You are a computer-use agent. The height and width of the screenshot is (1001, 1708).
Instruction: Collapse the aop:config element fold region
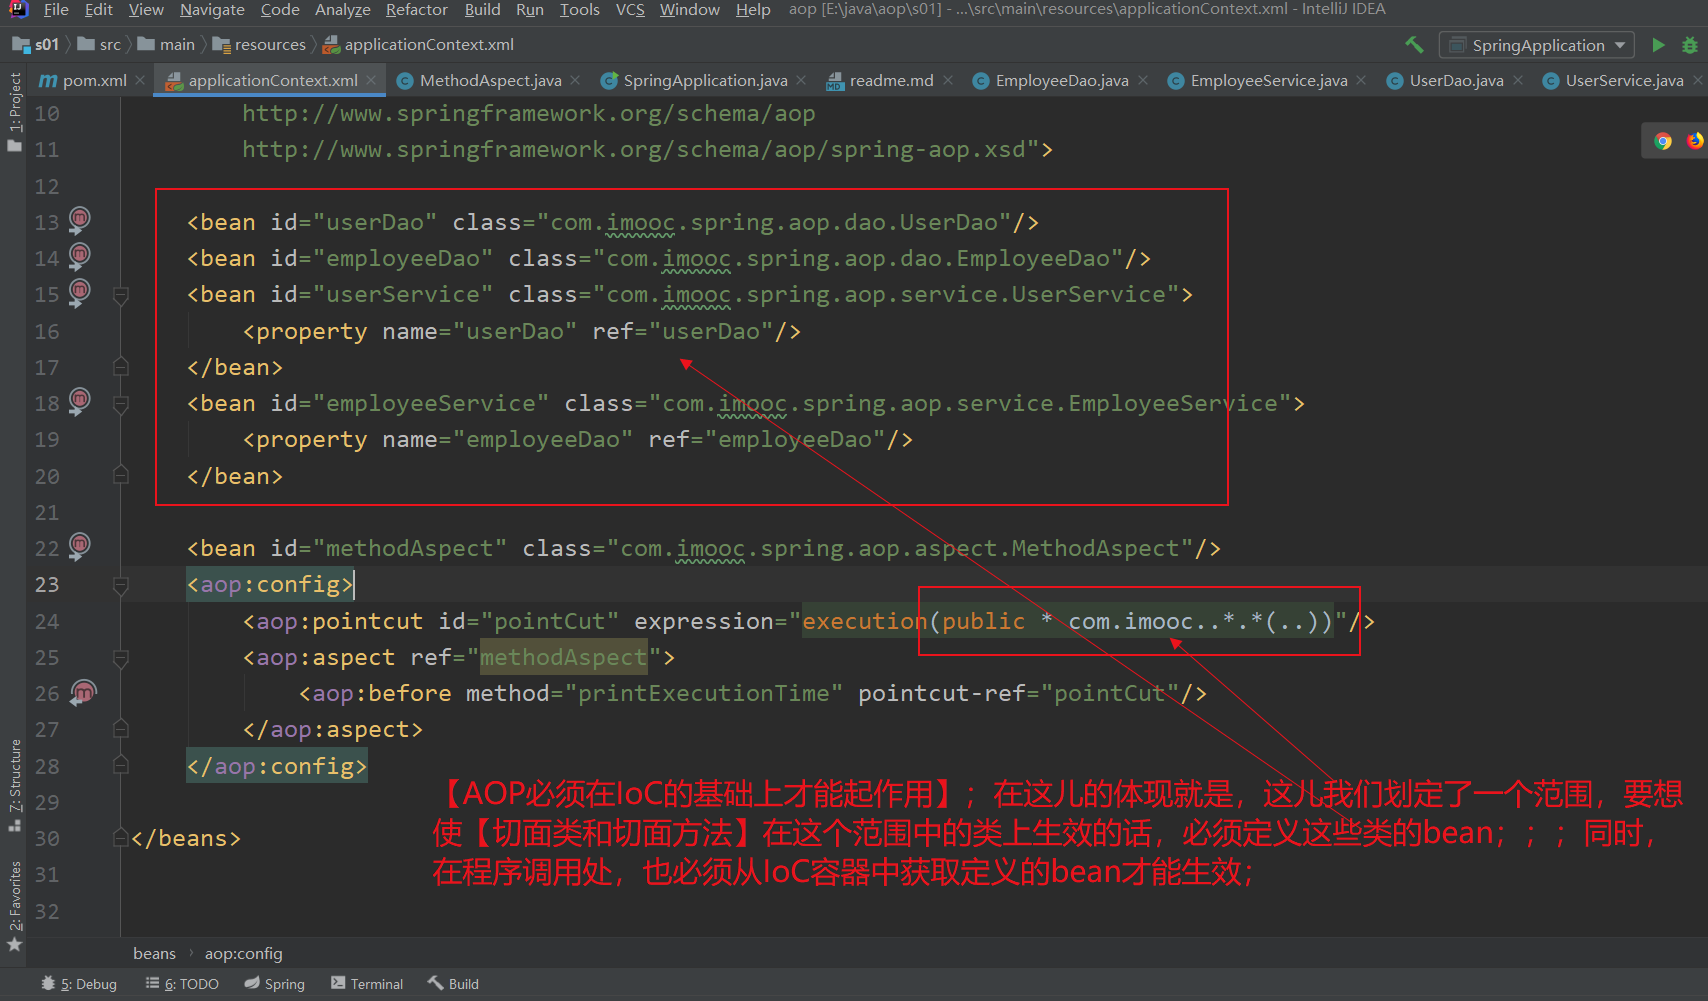coord(121,584)
